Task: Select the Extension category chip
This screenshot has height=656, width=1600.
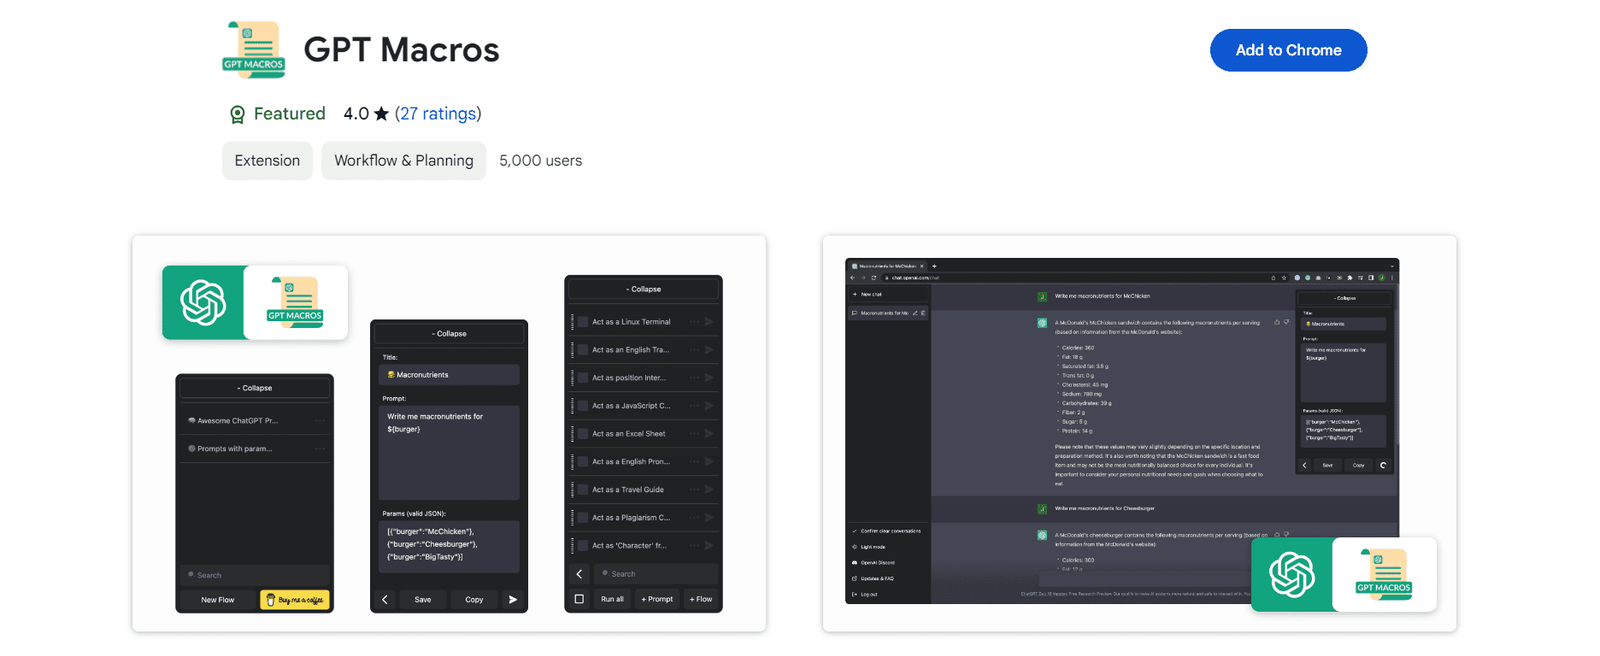Action: pyautogui.click(x=267, y=161)
